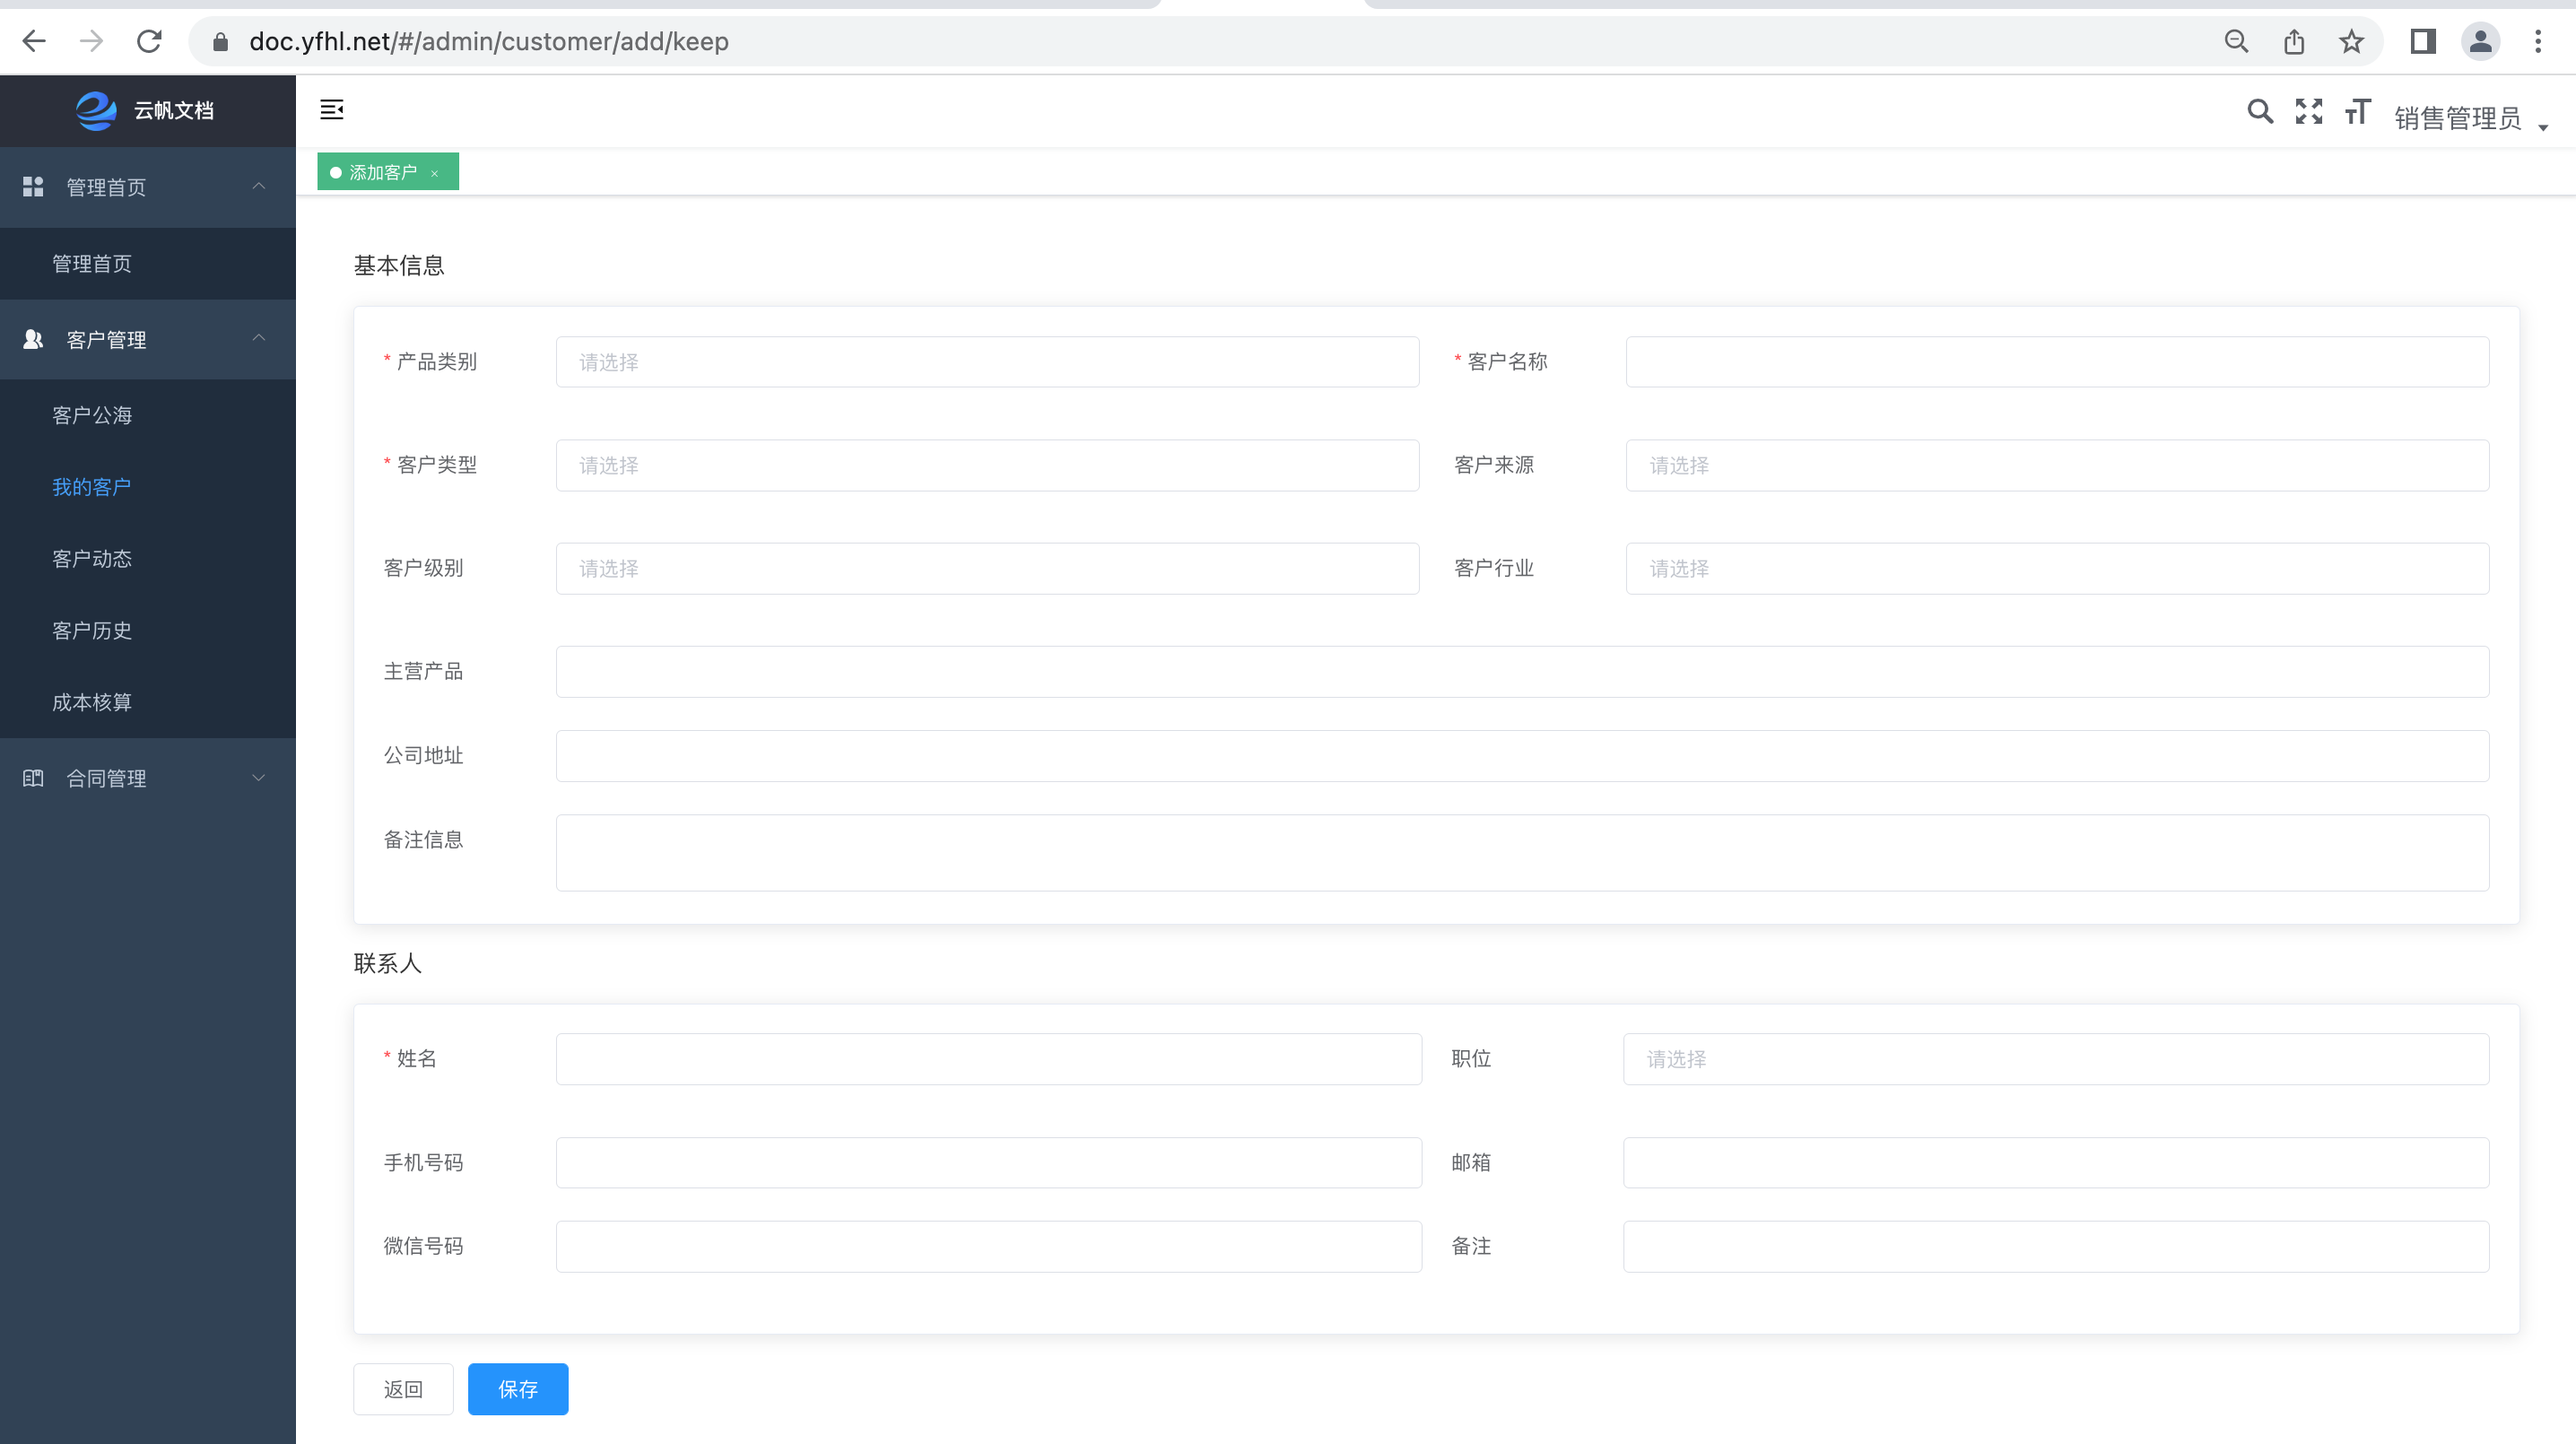Close the 添加客户 tab
2576x1444 pixels.
click(435, 173)
